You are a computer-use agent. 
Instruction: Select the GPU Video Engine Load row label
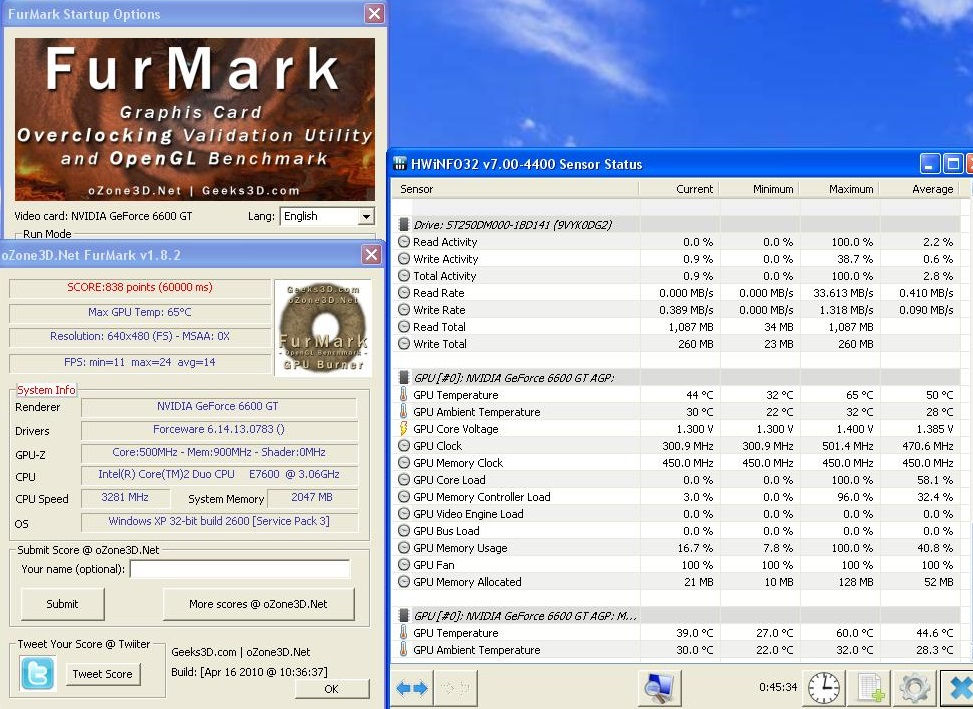(x=469, y=514)
